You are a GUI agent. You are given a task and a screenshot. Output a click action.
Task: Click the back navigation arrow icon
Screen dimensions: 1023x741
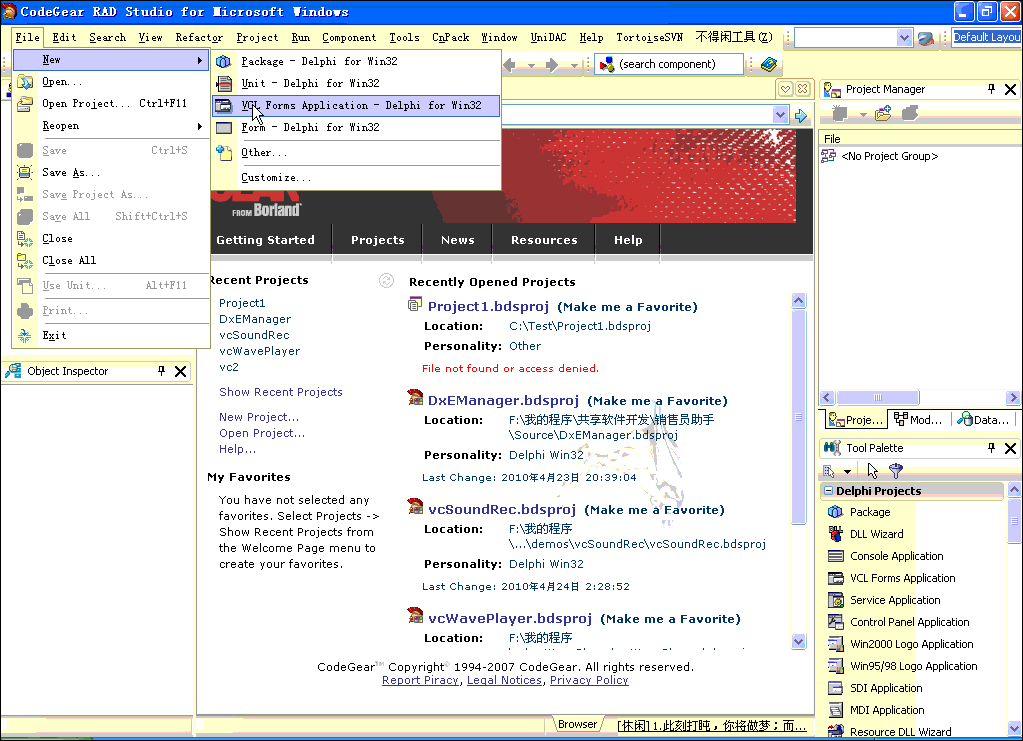[x=509, y=65]
